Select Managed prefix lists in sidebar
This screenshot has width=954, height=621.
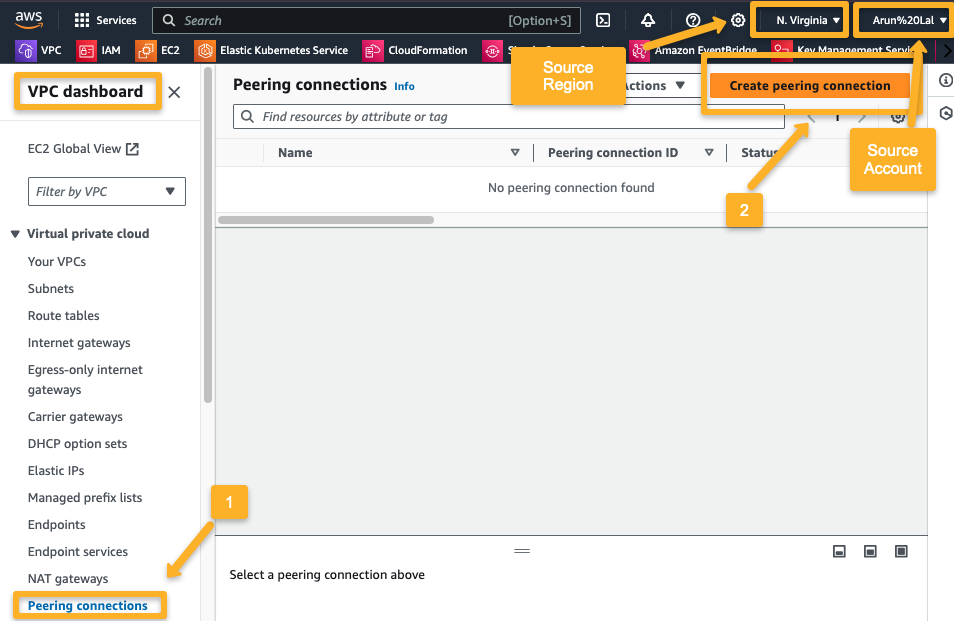pos(85,498)
